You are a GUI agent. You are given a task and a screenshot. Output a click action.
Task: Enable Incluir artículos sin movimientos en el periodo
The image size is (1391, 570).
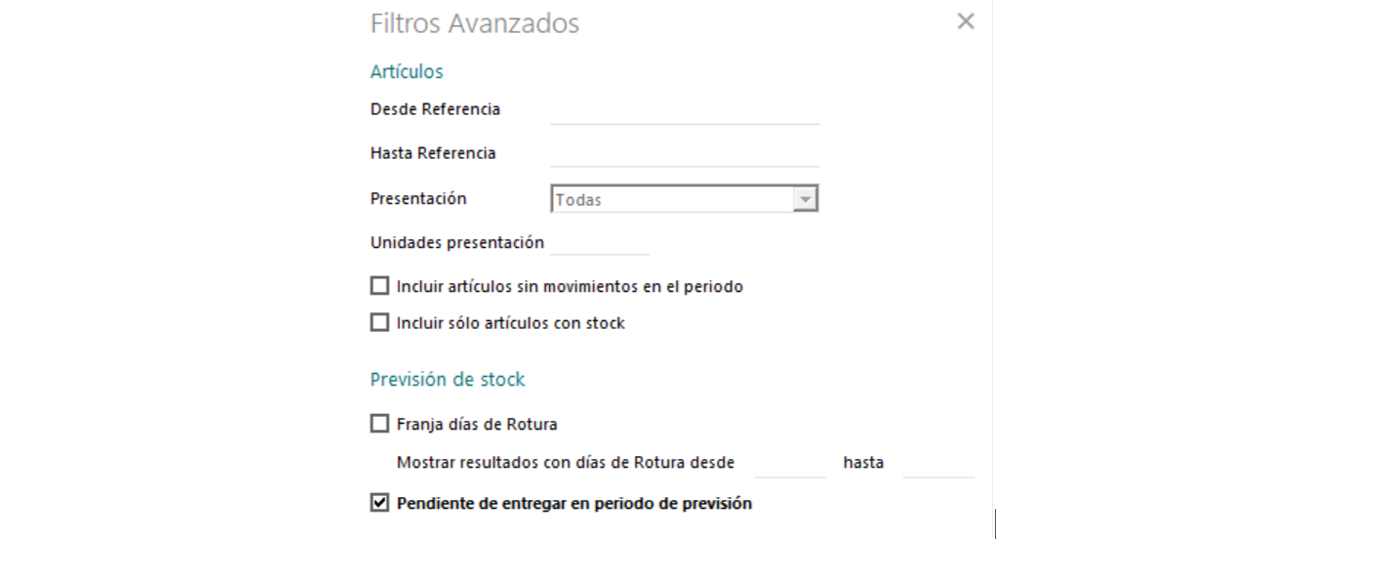pos(379,287)
